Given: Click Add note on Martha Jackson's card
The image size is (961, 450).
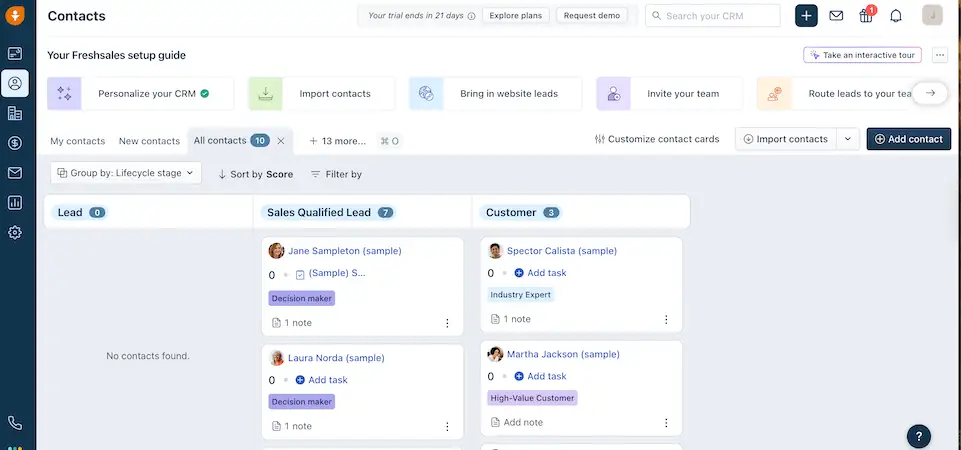Looking at the screenshot, I should pos(517,422).
